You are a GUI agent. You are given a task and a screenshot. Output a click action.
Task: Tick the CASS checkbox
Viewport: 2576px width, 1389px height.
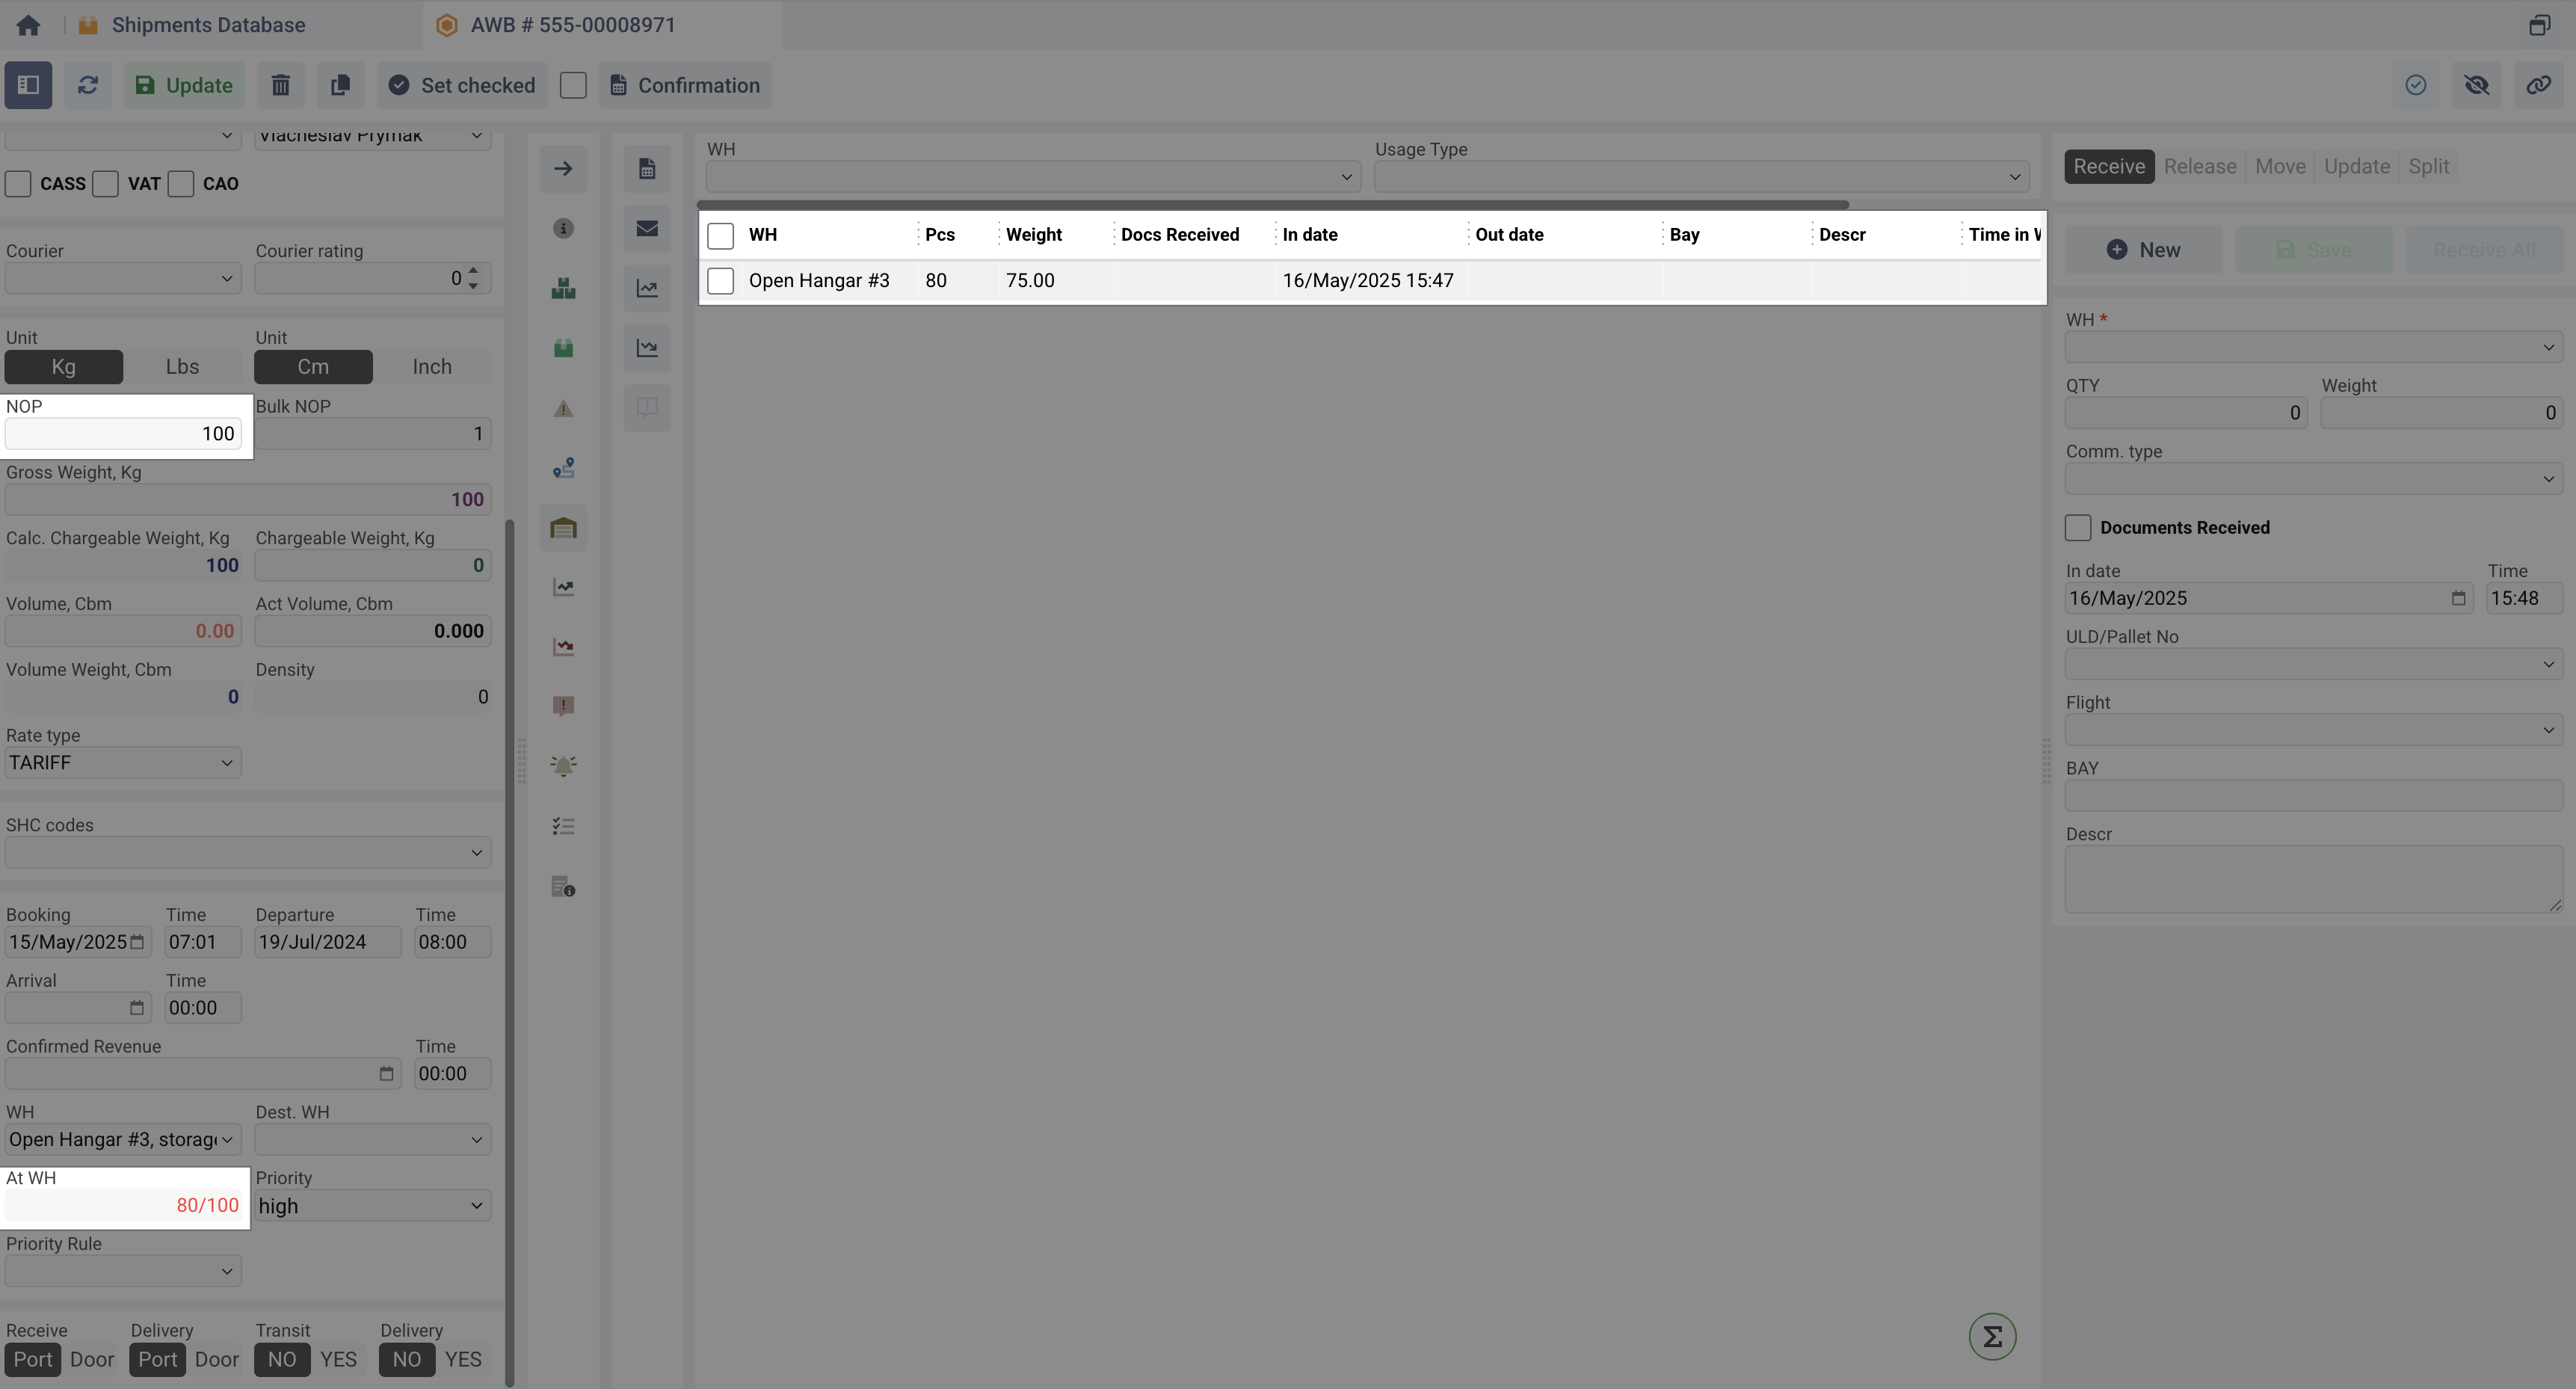[x=18, y=184]
